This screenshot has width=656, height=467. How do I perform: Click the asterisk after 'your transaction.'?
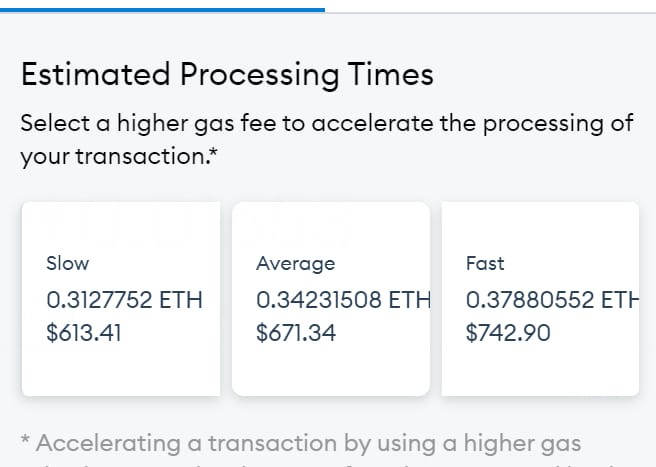[214, 151]
